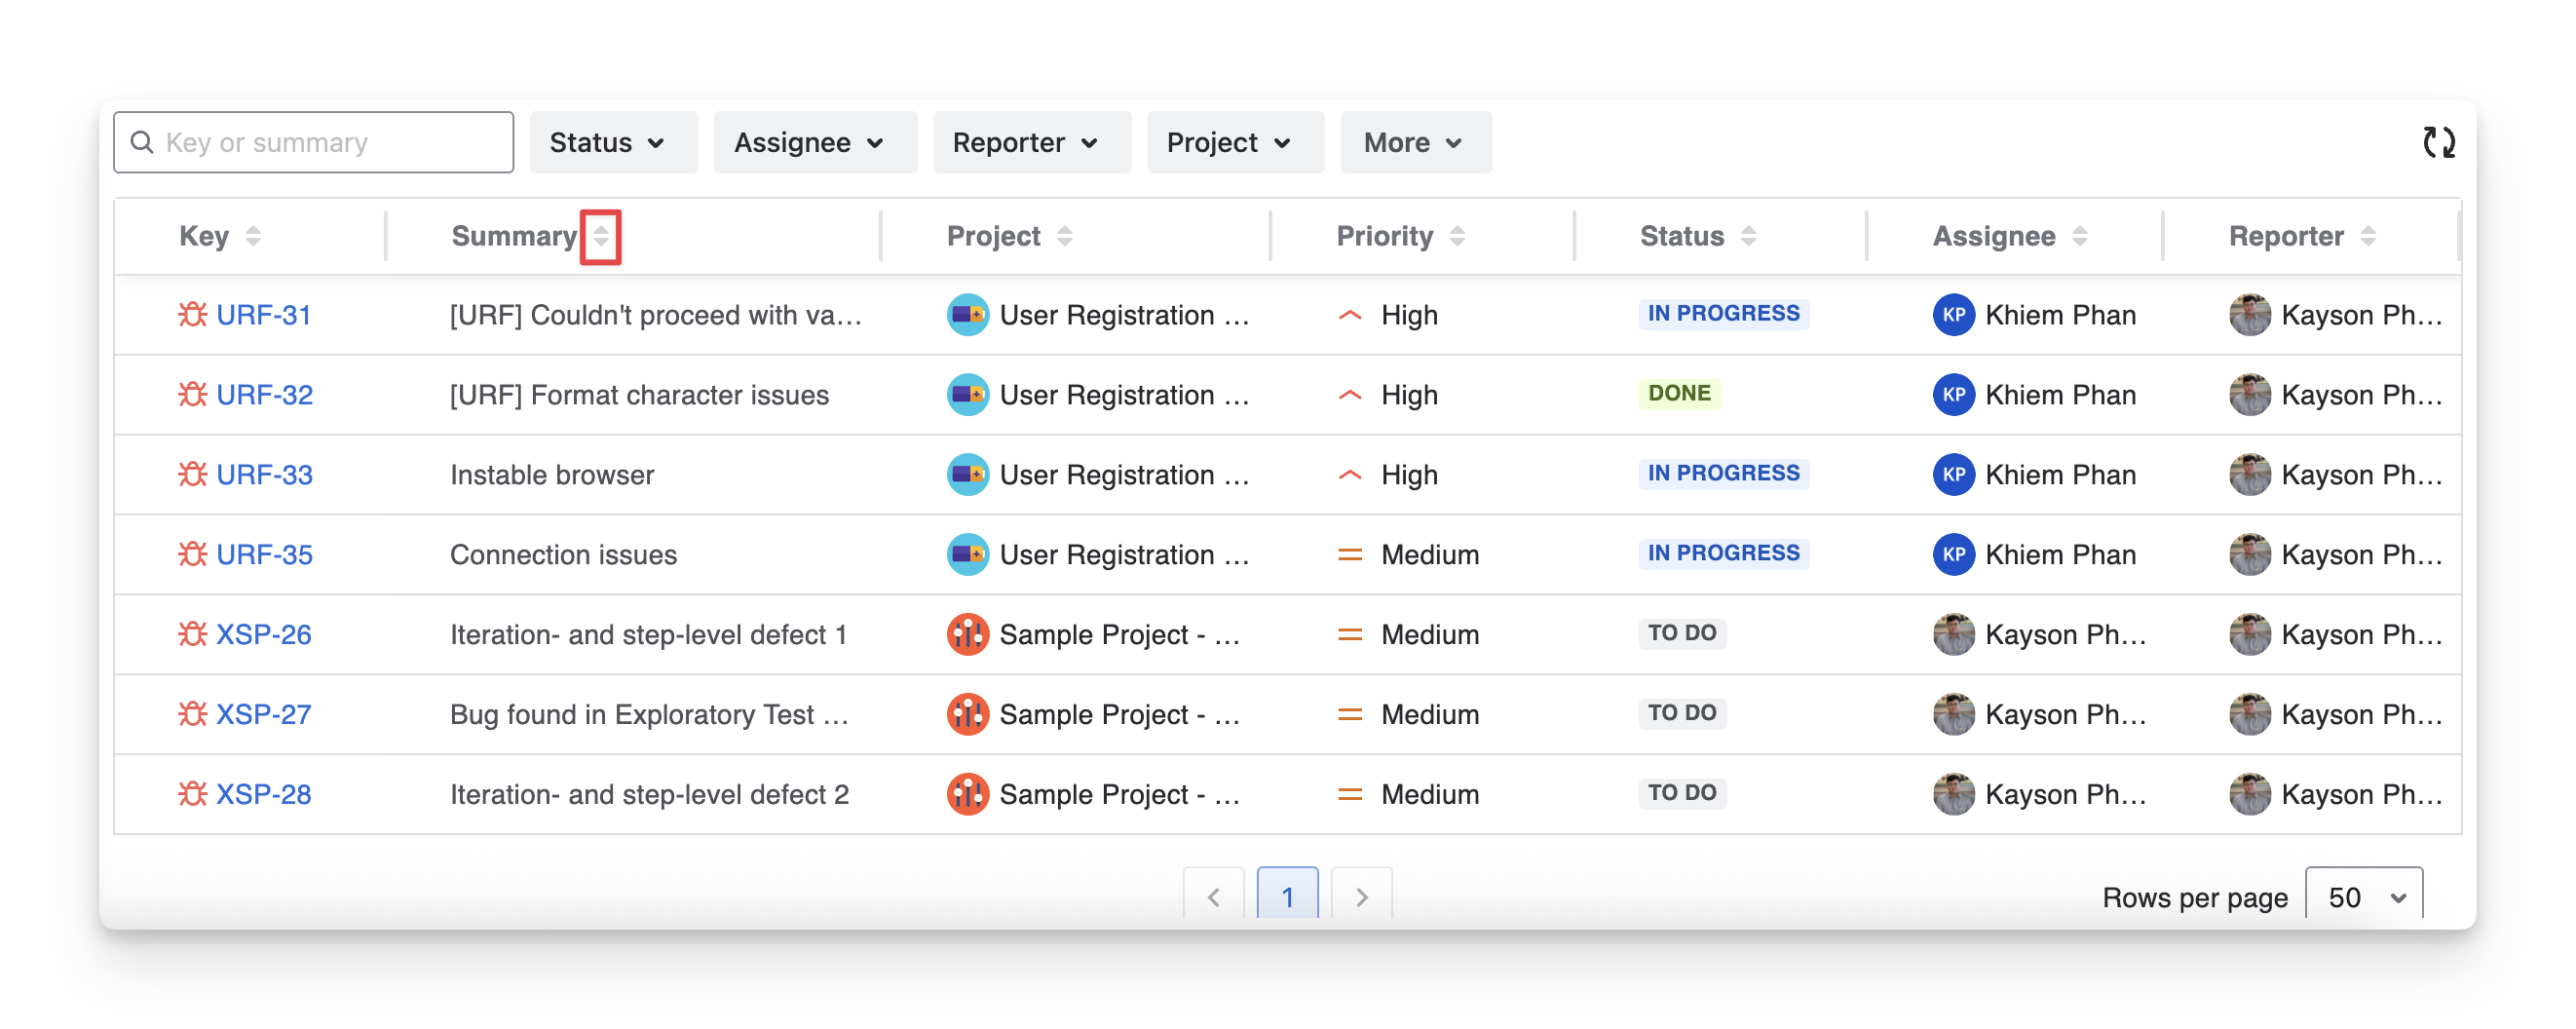2576x1029 pixels.
Task: Open the Status filter dropdown
Action: tap(613, 143)
